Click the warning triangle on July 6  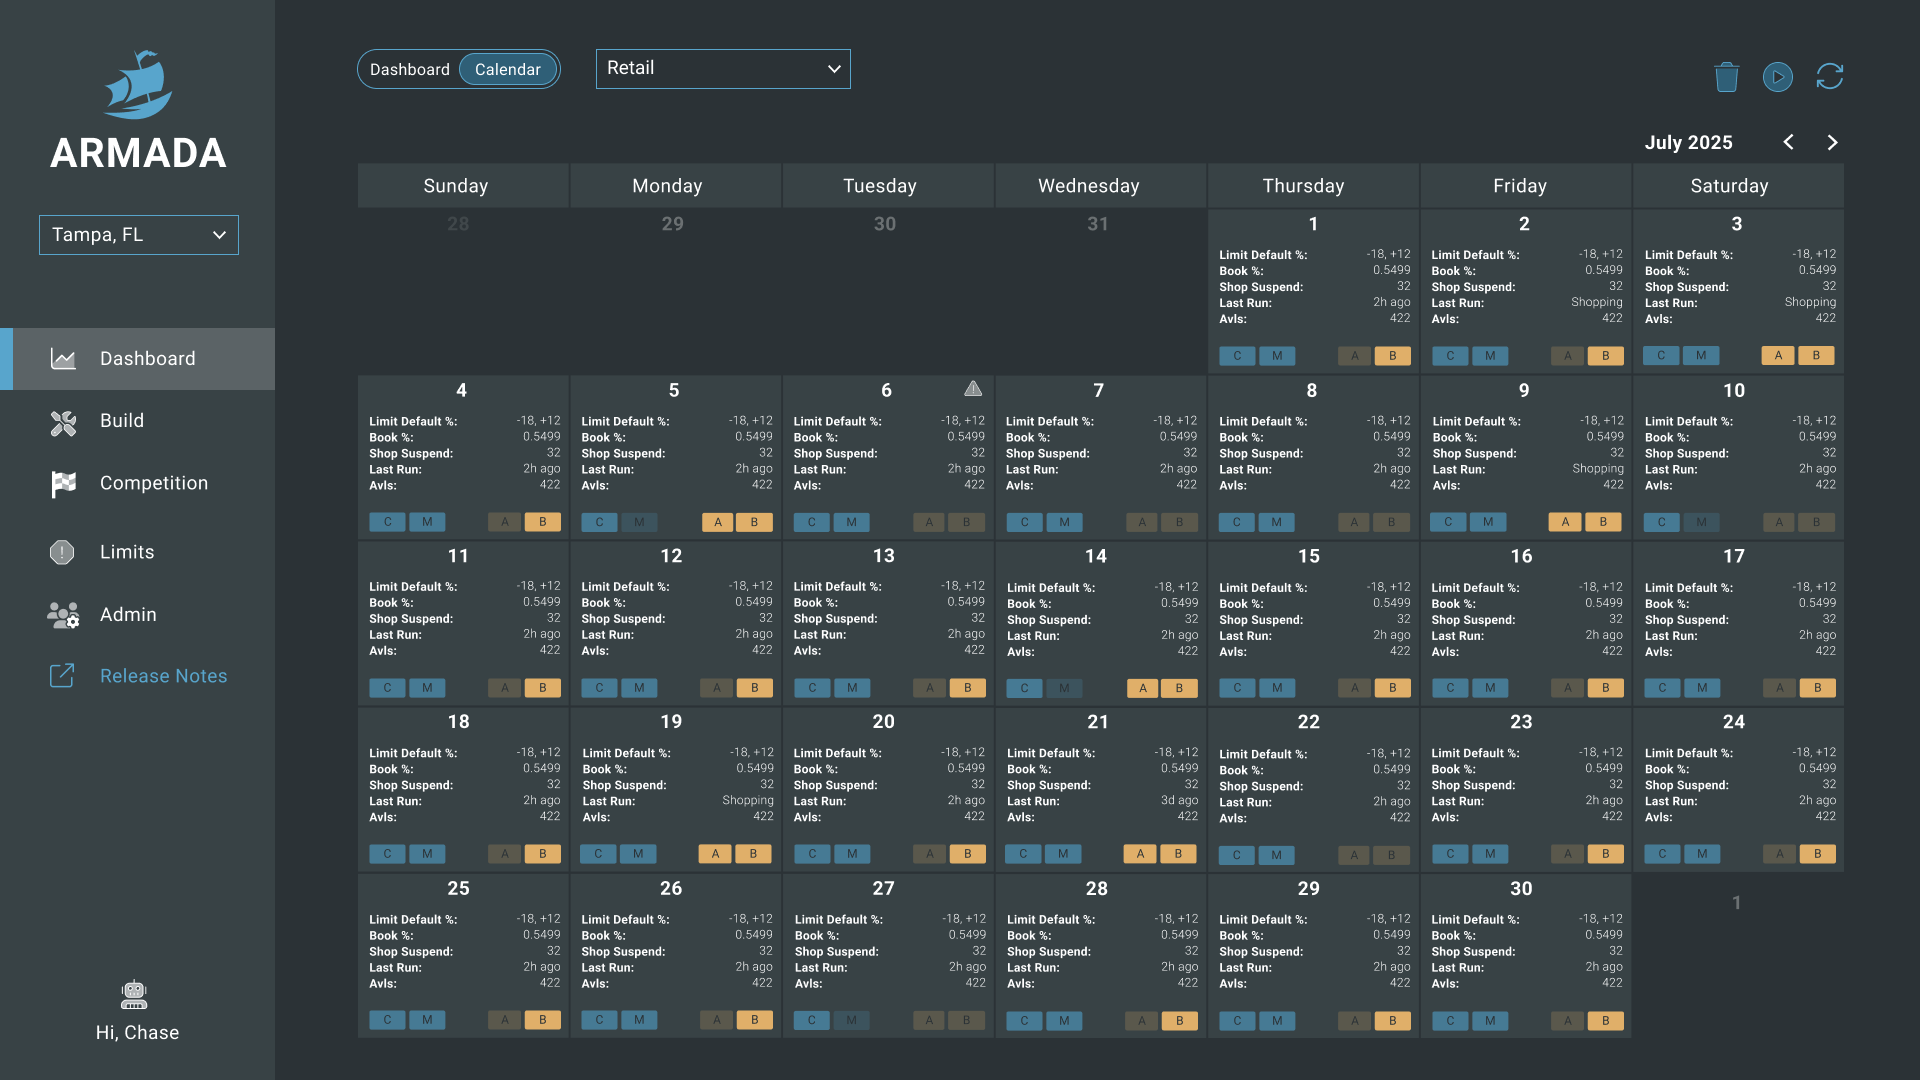[972, 389]
